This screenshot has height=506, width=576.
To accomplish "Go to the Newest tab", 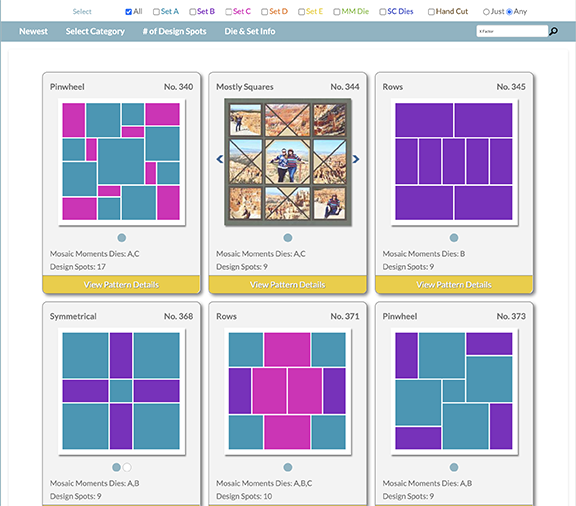I will pyautogui.click(x=33, y=31).
